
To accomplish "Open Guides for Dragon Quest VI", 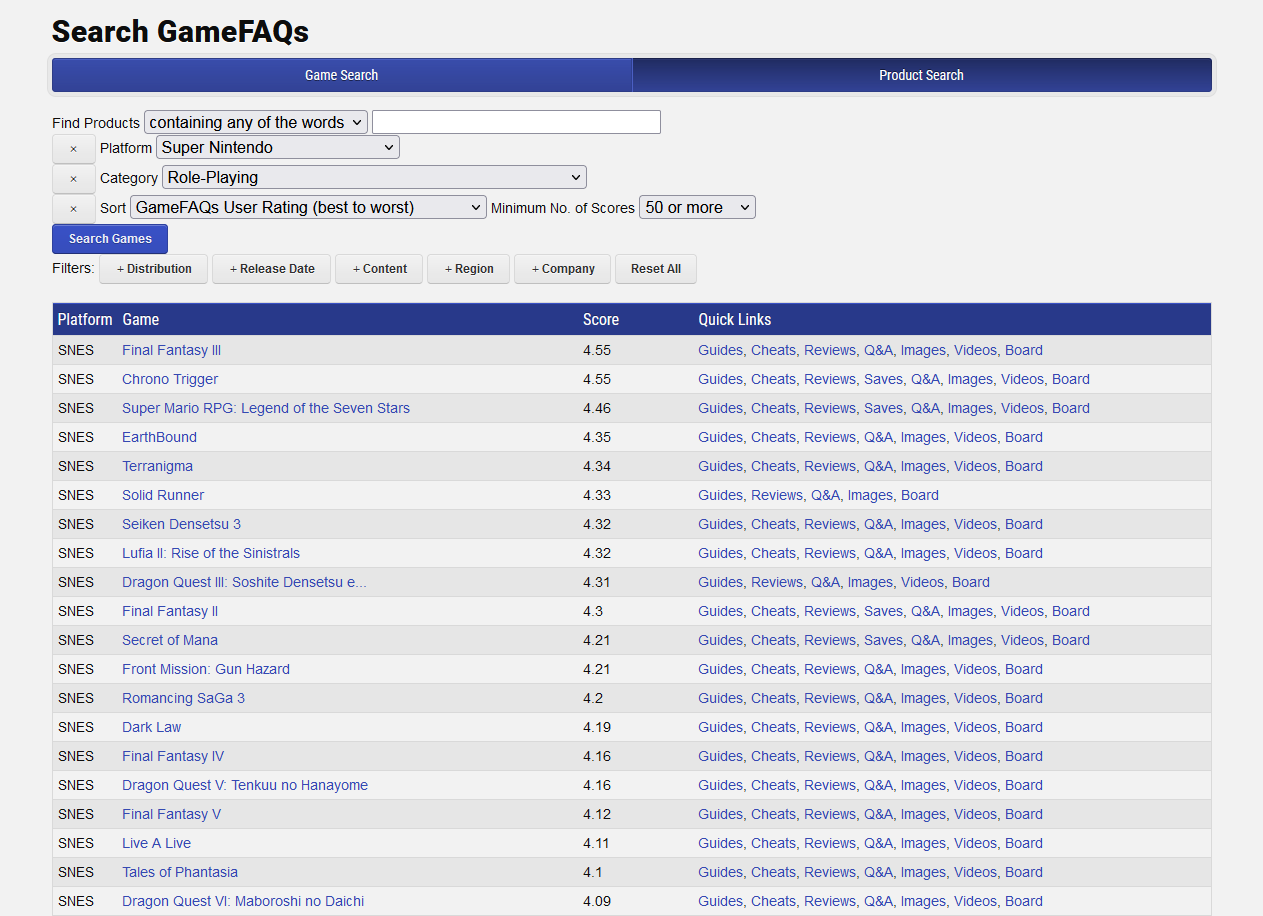I will pyautogui.click(x=720, y=901).
